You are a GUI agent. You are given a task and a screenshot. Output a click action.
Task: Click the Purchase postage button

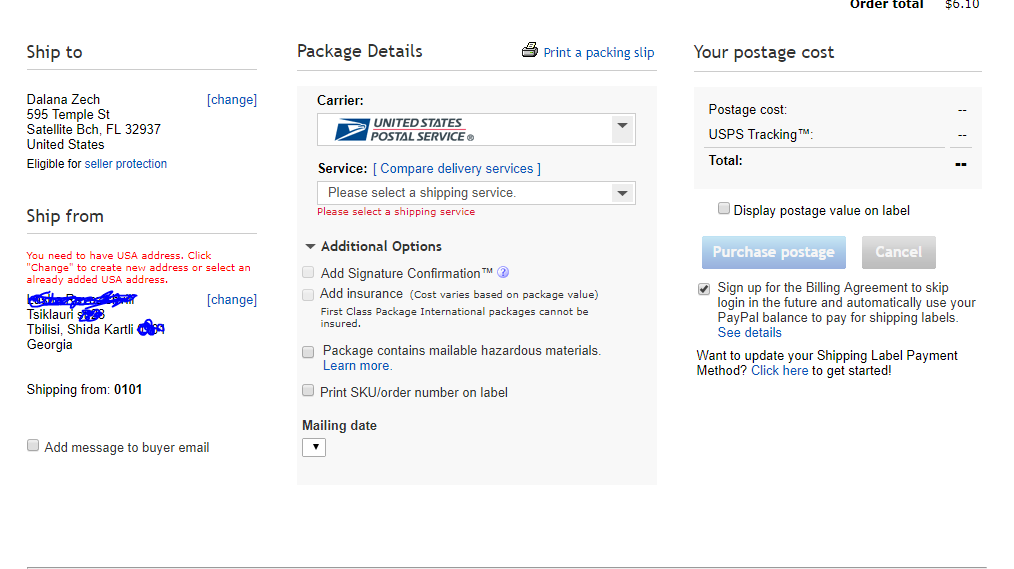point(773,252)
